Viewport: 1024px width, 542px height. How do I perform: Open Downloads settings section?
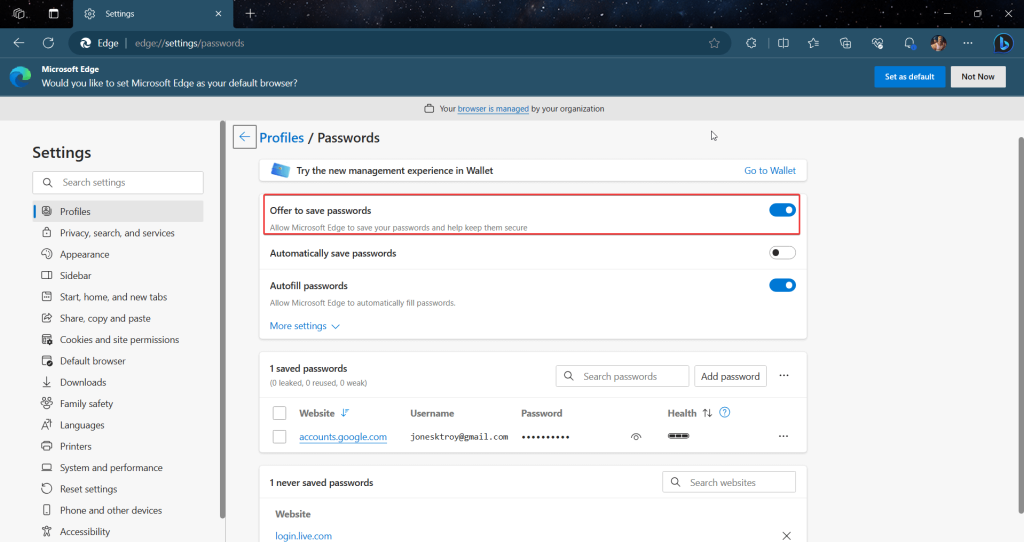click(118, 382)
